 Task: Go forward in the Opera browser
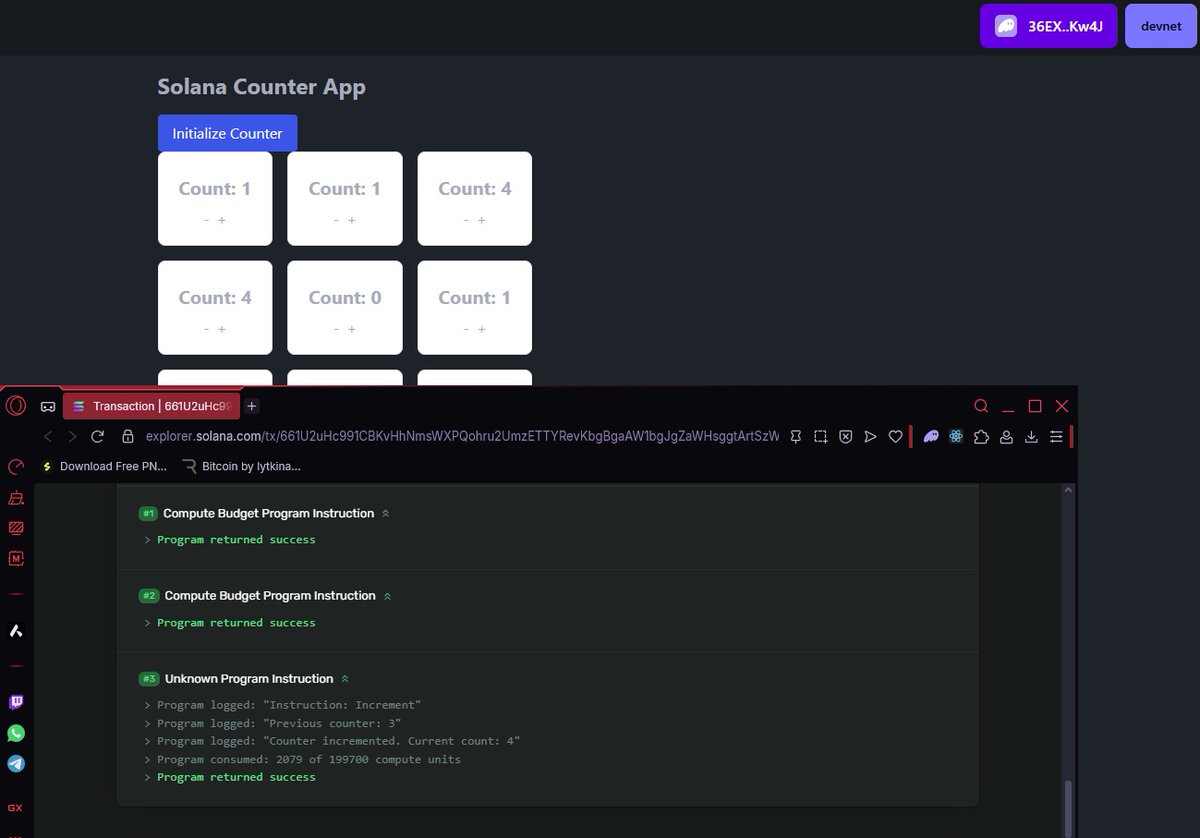72,437
